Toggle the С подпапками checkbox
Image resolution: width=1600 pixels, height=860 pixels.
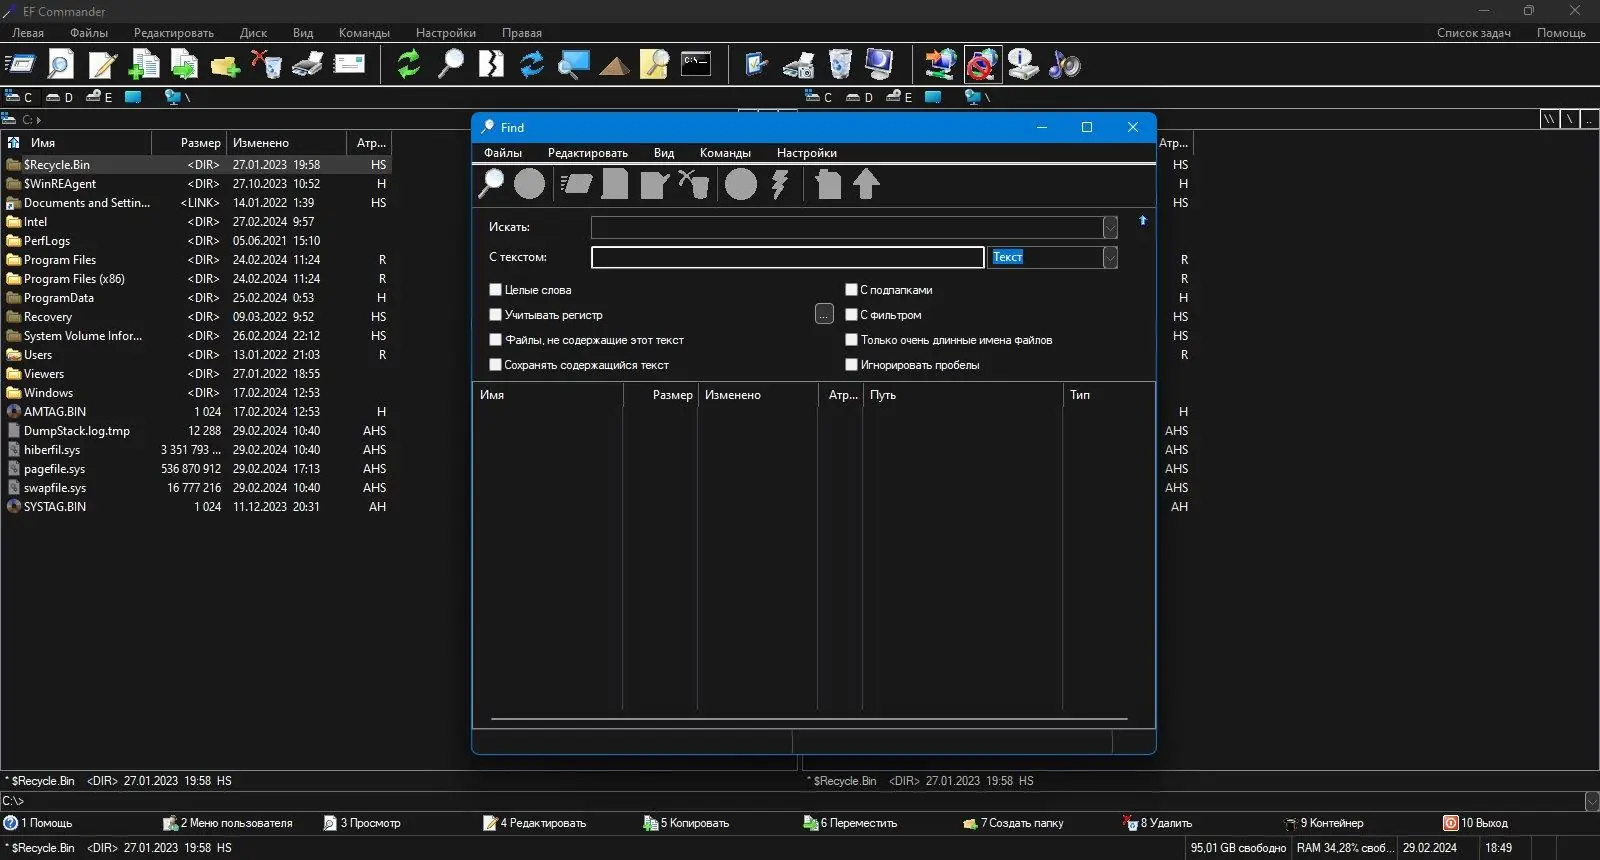[851, 290]
